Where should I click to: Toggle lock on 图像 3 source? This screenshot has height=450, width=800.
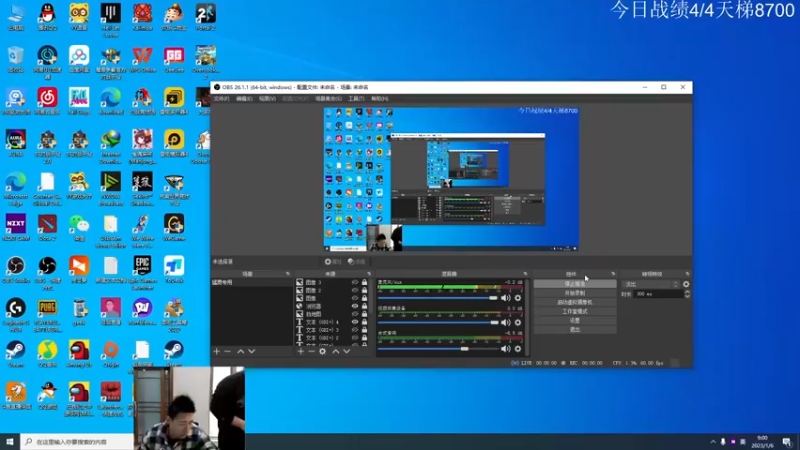pos(364,282)
